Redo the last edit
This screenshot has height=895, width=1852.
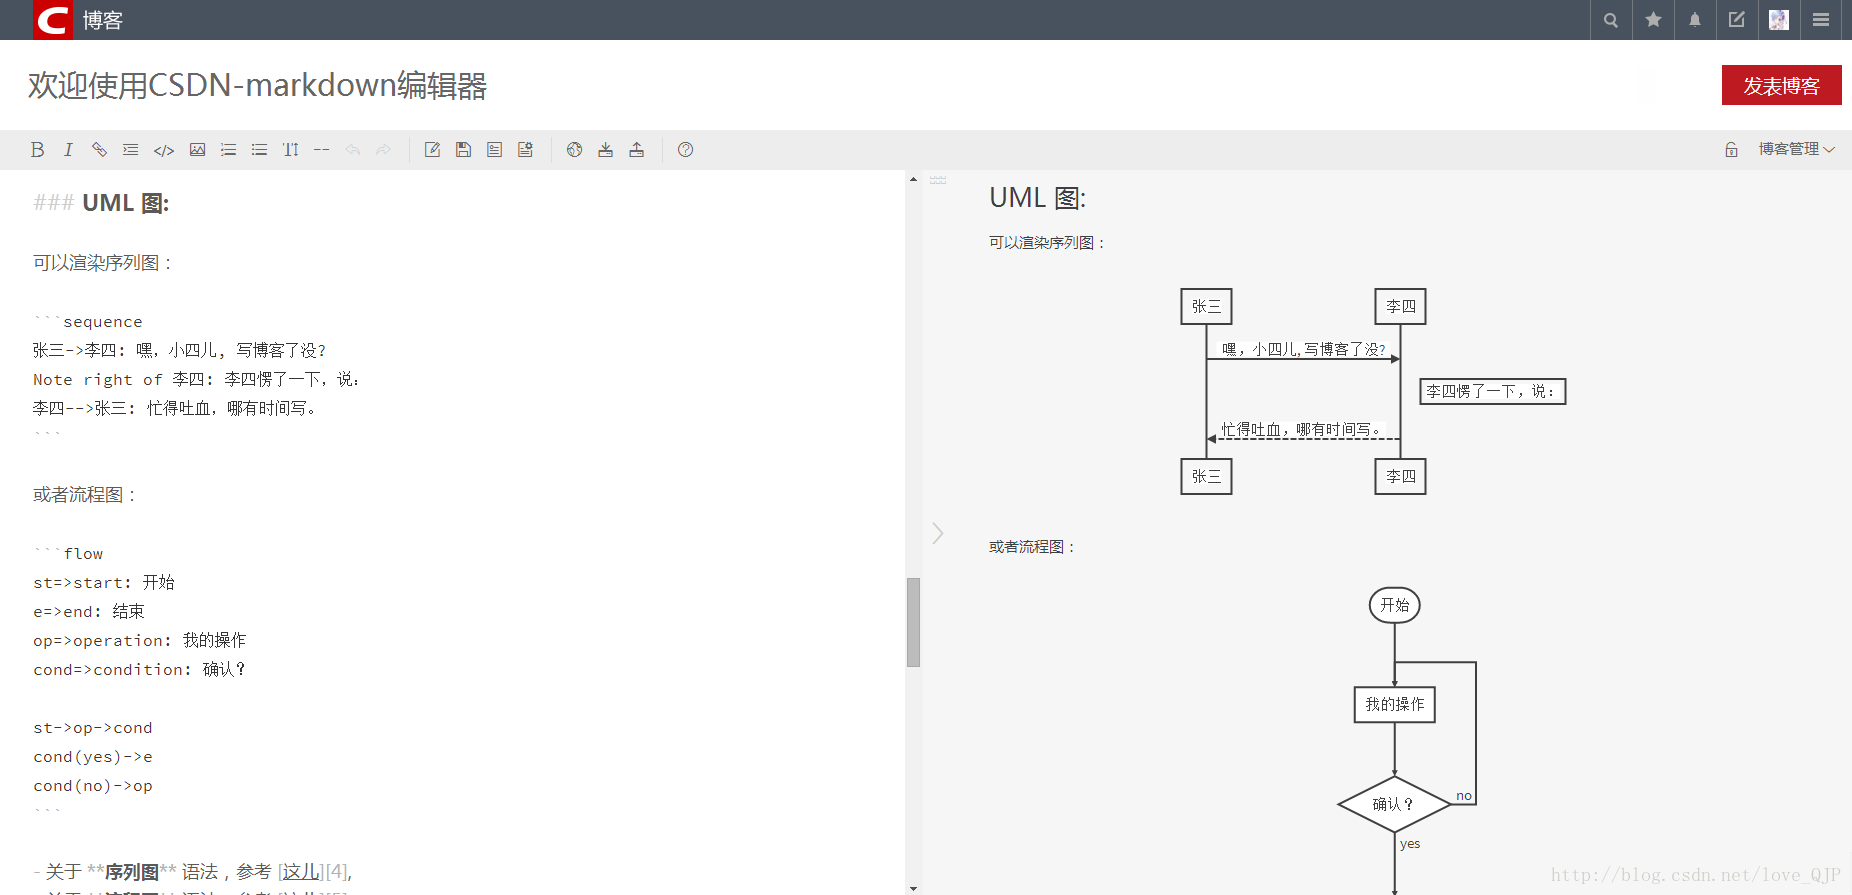[x=383, y=150]
